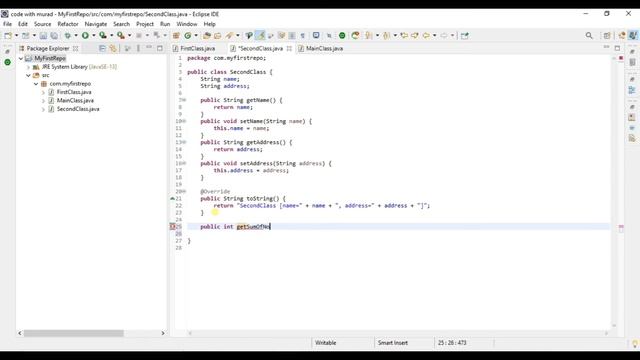Click the New Java Class icon
The image size is (640, 360).
point(188,36)
